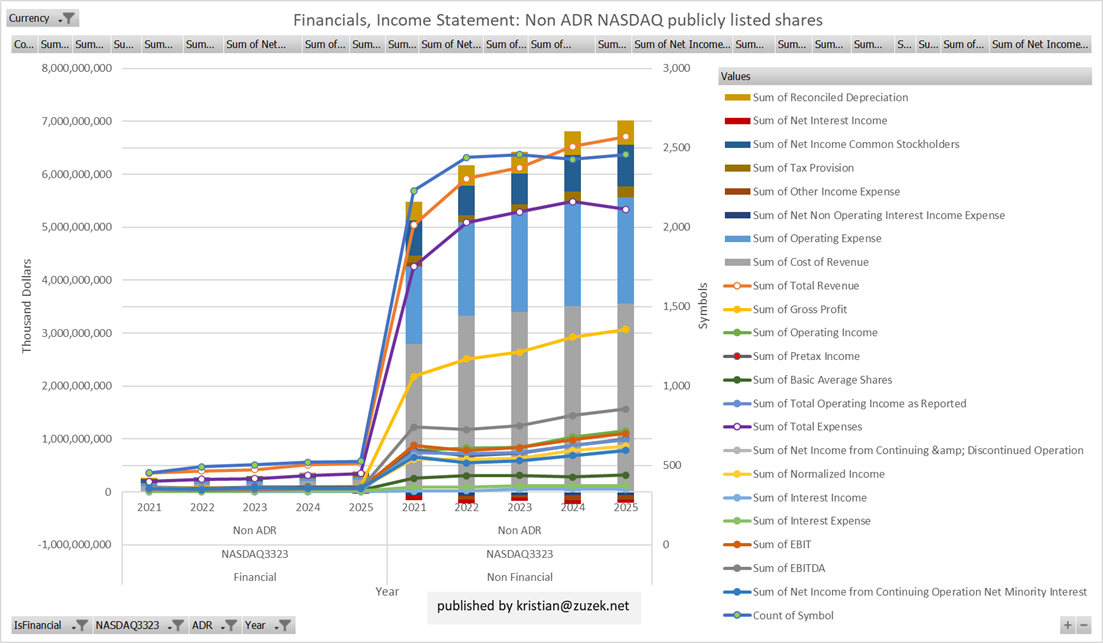This screenshot has width=1103, height=643.
Task: Click the rightmost 'Sum of Net Income...' field button
Action: coord(1040,44)
